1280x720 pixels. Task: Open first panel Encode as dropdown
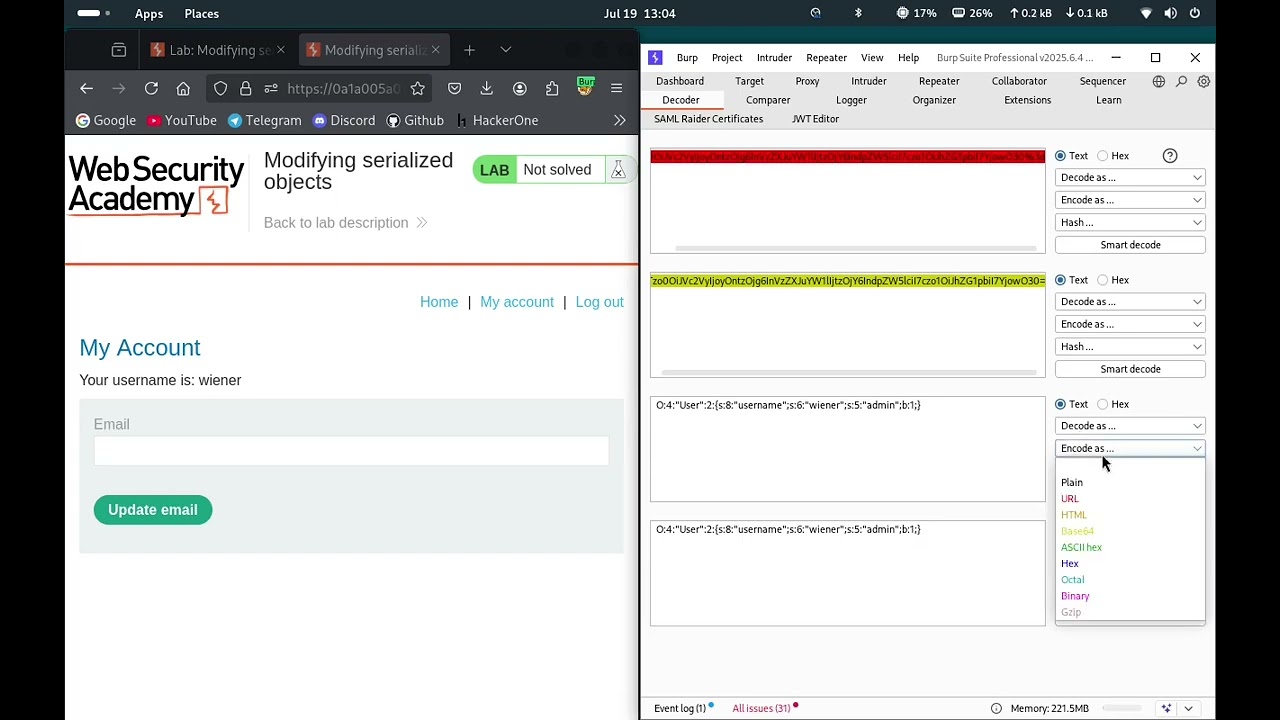coord(1130,200)
